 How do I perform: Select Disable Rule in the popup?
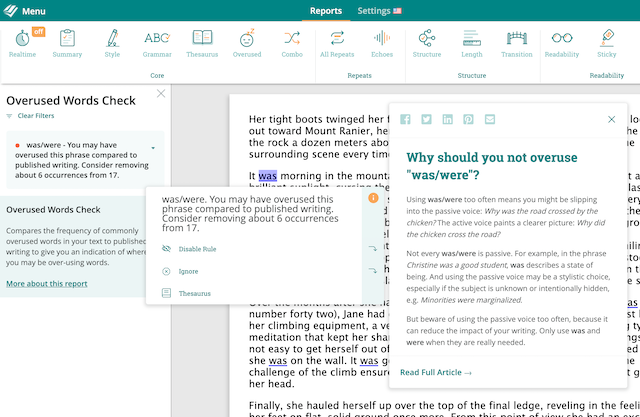coord(197,249)
